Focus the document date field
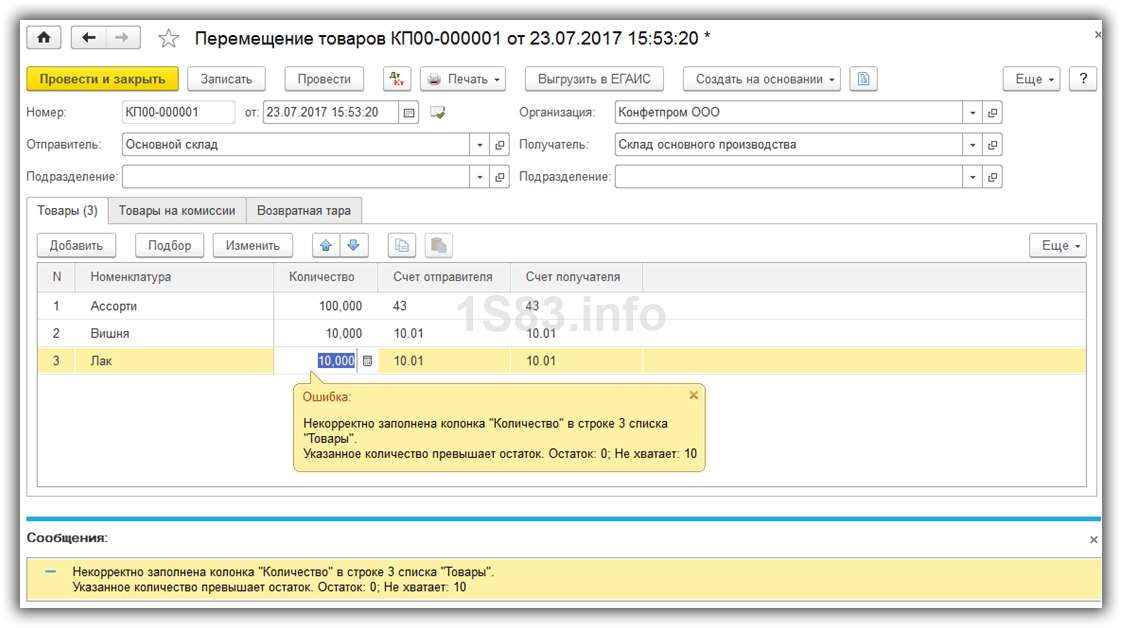This screenshot has height=628, width=1122. pyautogui.click(x=331, y=112)
